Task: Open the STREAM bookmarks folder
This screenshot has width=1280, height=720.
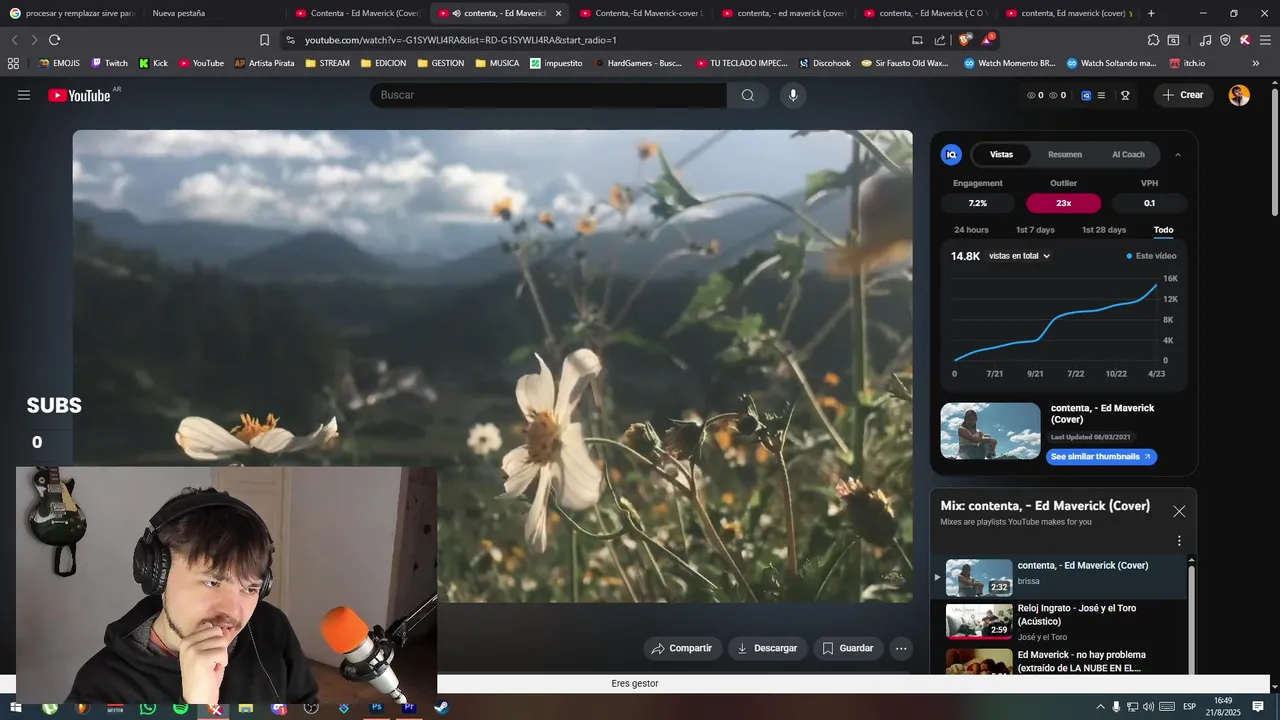Action: tap(327, 63)
